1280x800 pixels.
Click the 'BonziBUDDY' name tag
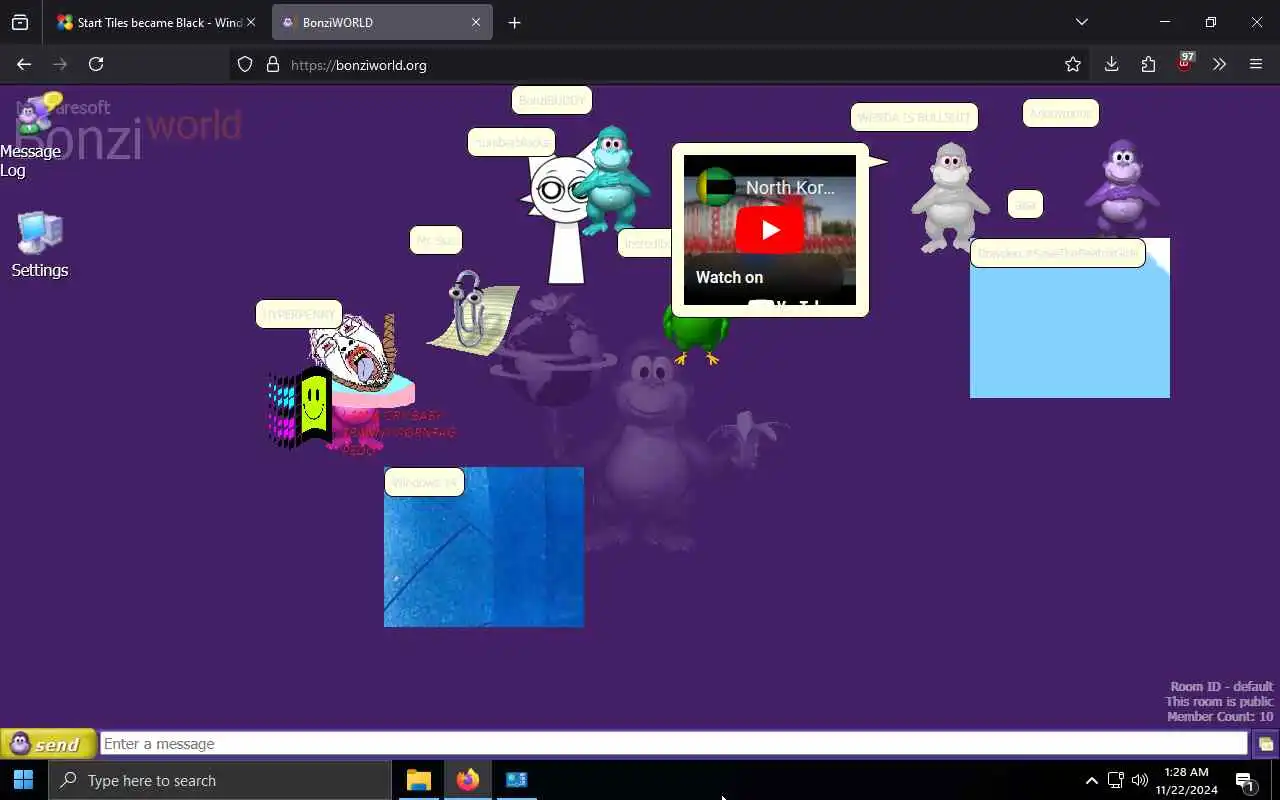[552, 101]
